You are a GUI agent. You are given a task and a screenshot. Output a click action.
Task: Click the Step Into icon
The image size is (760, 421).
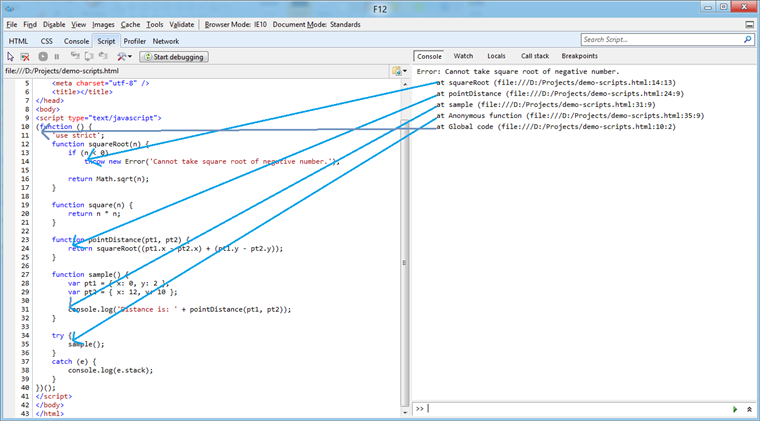tap(74, 57)
